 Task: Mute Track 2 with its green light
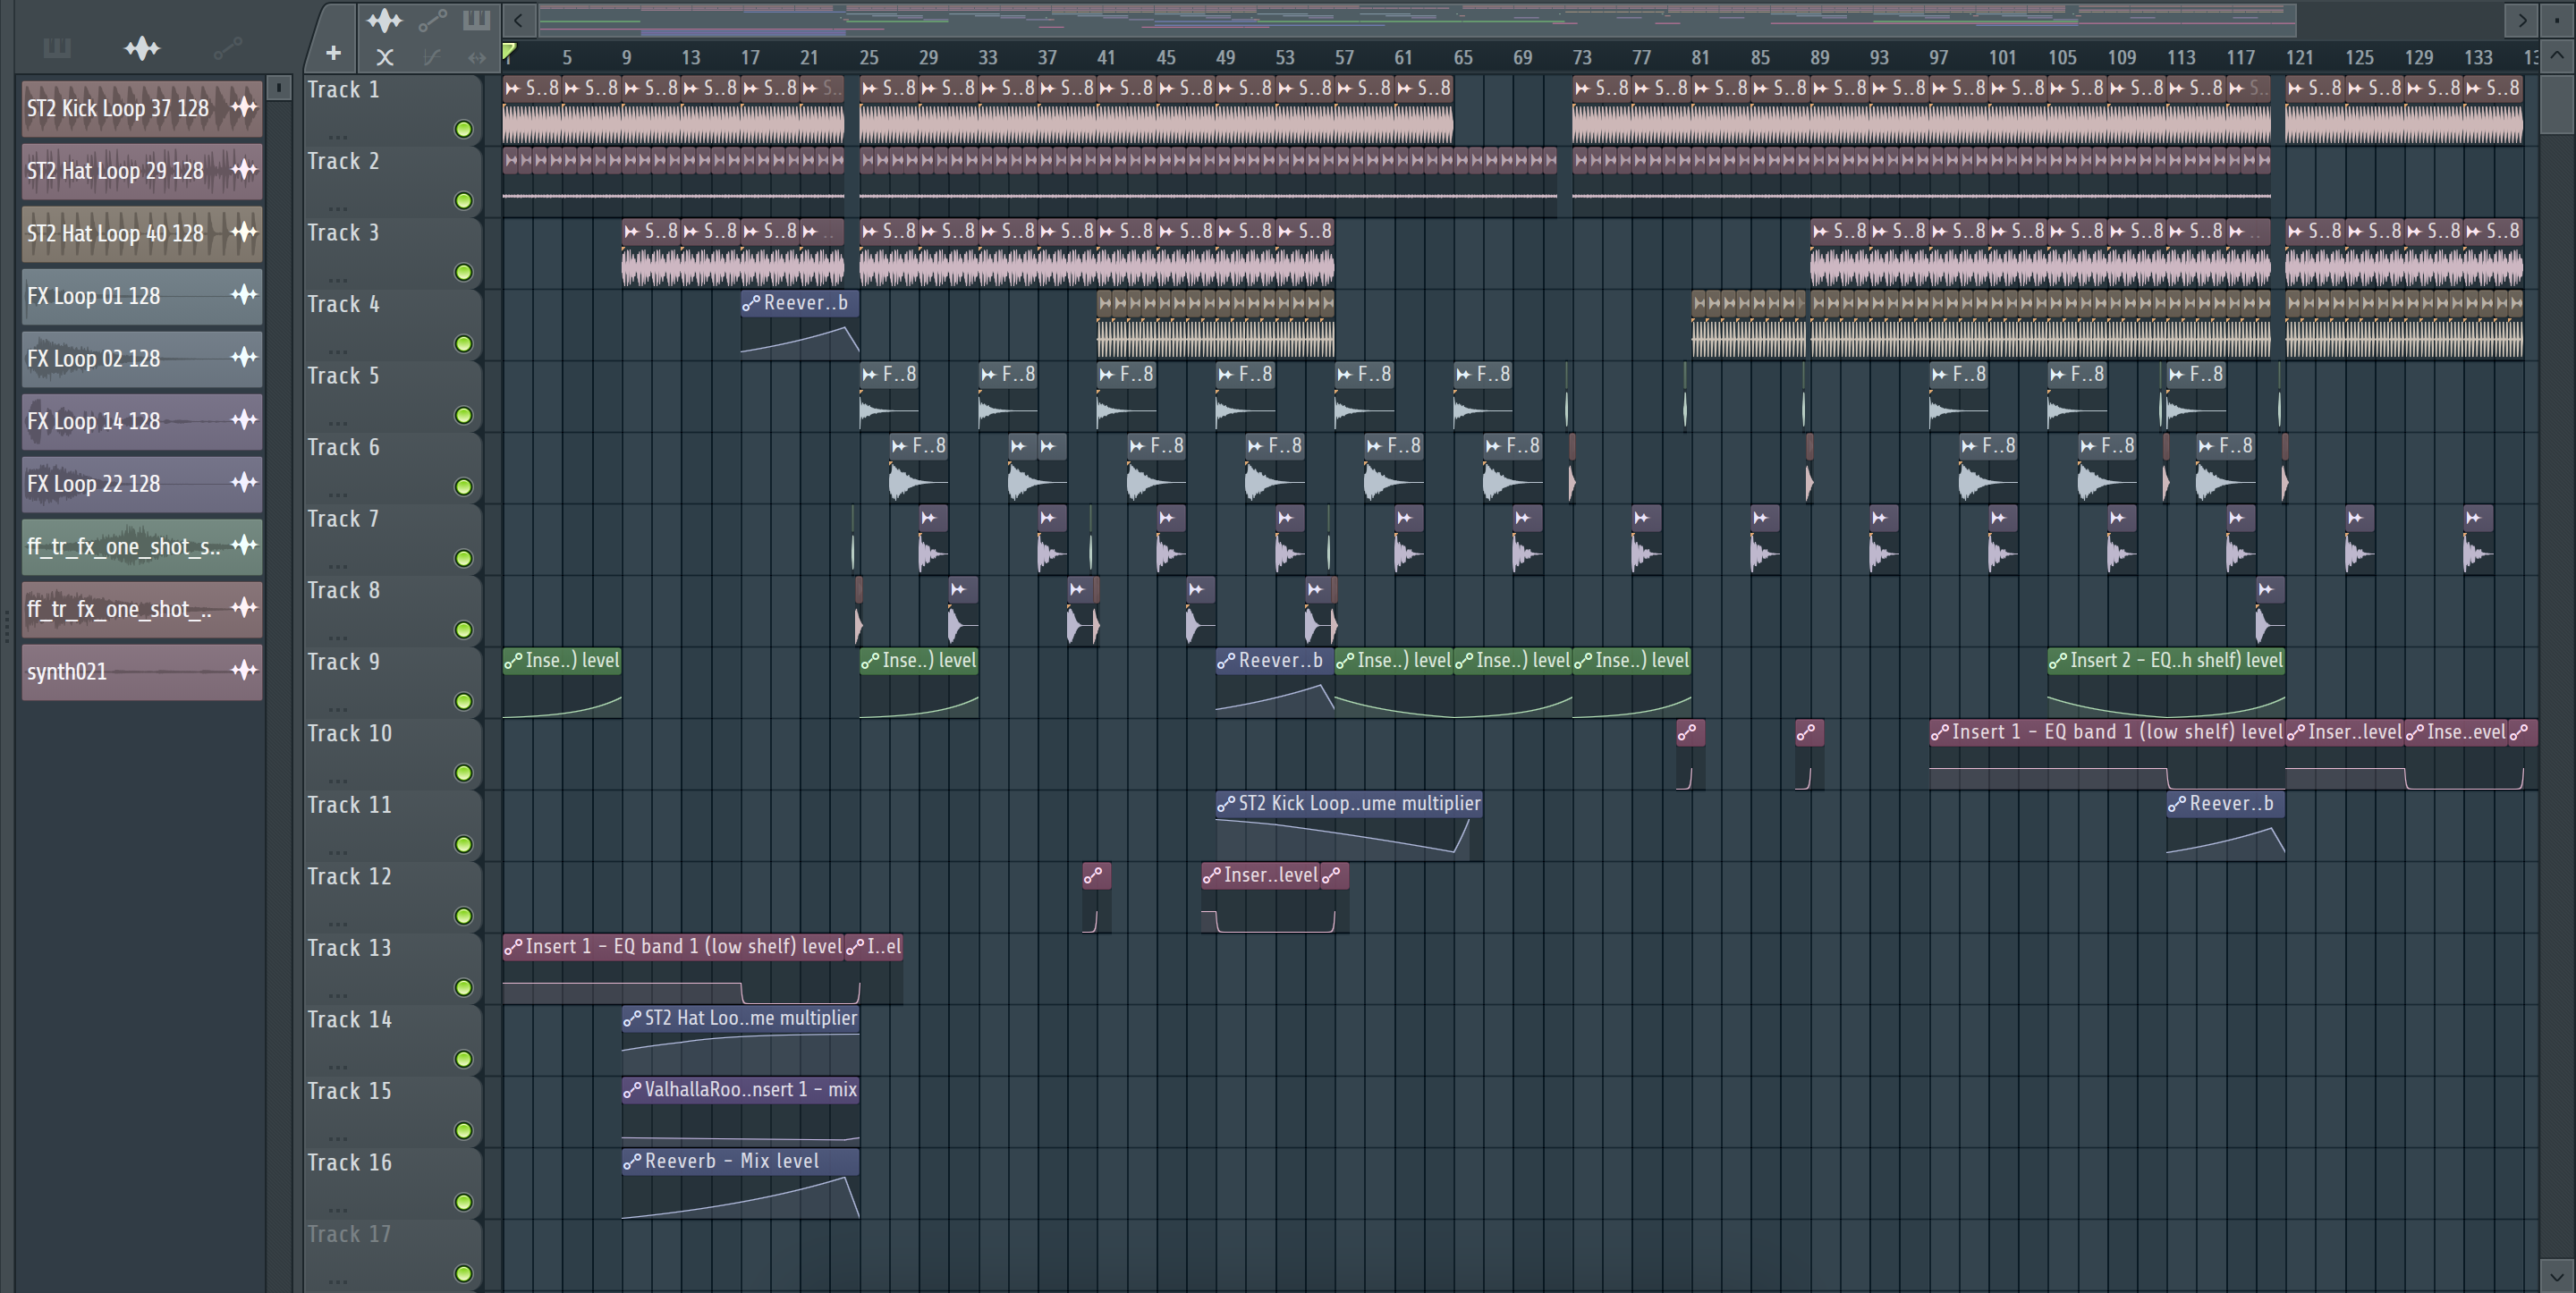coord(463,201)
